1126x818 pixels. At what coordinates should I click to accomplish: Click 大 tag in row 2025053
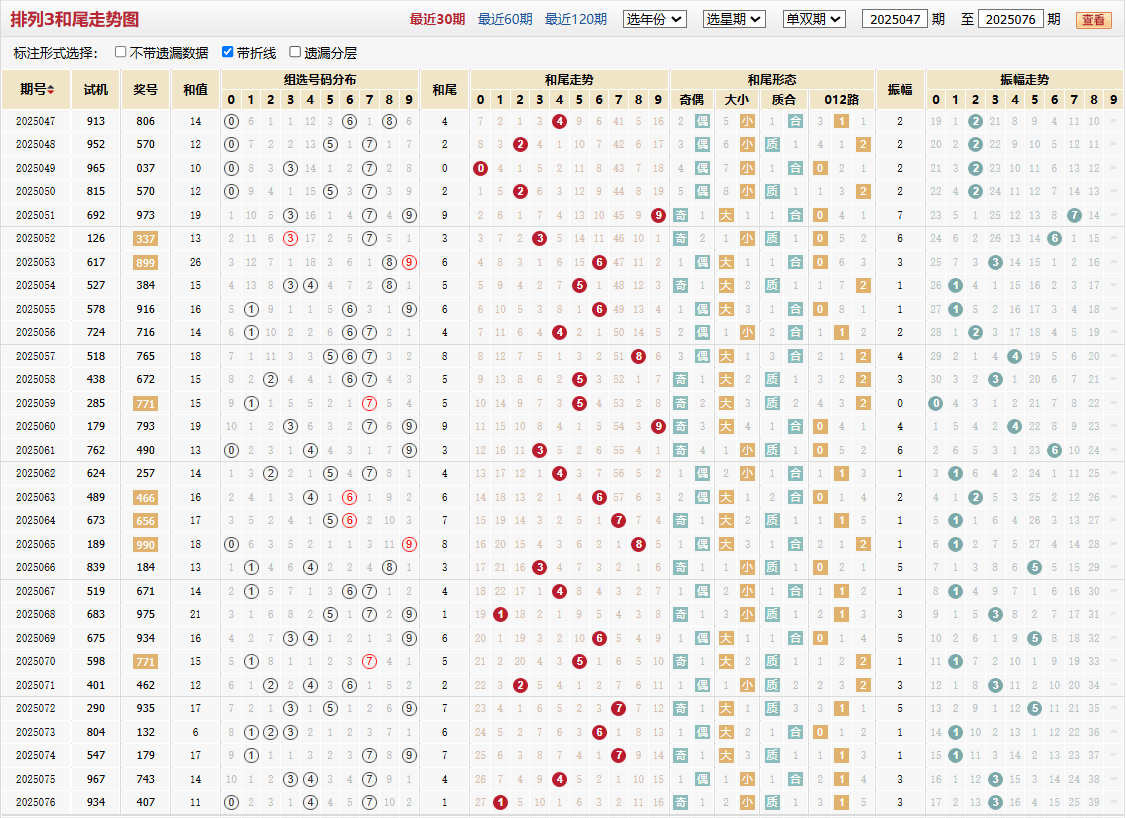click(726, 263)
